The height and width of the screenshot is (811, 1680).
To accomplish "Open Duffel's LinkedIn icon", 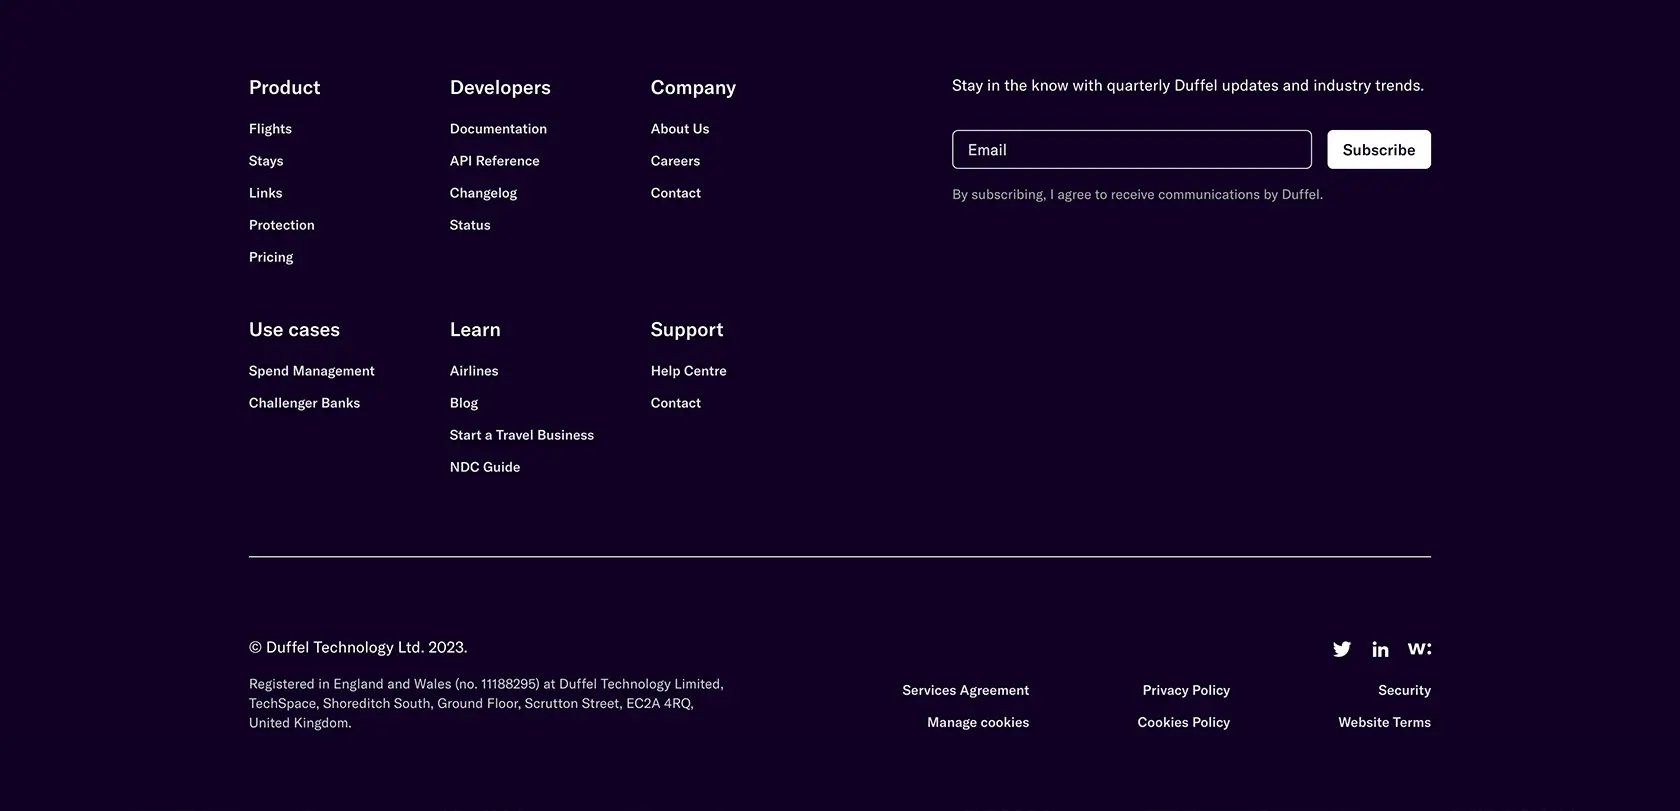I will point(1380,649).
